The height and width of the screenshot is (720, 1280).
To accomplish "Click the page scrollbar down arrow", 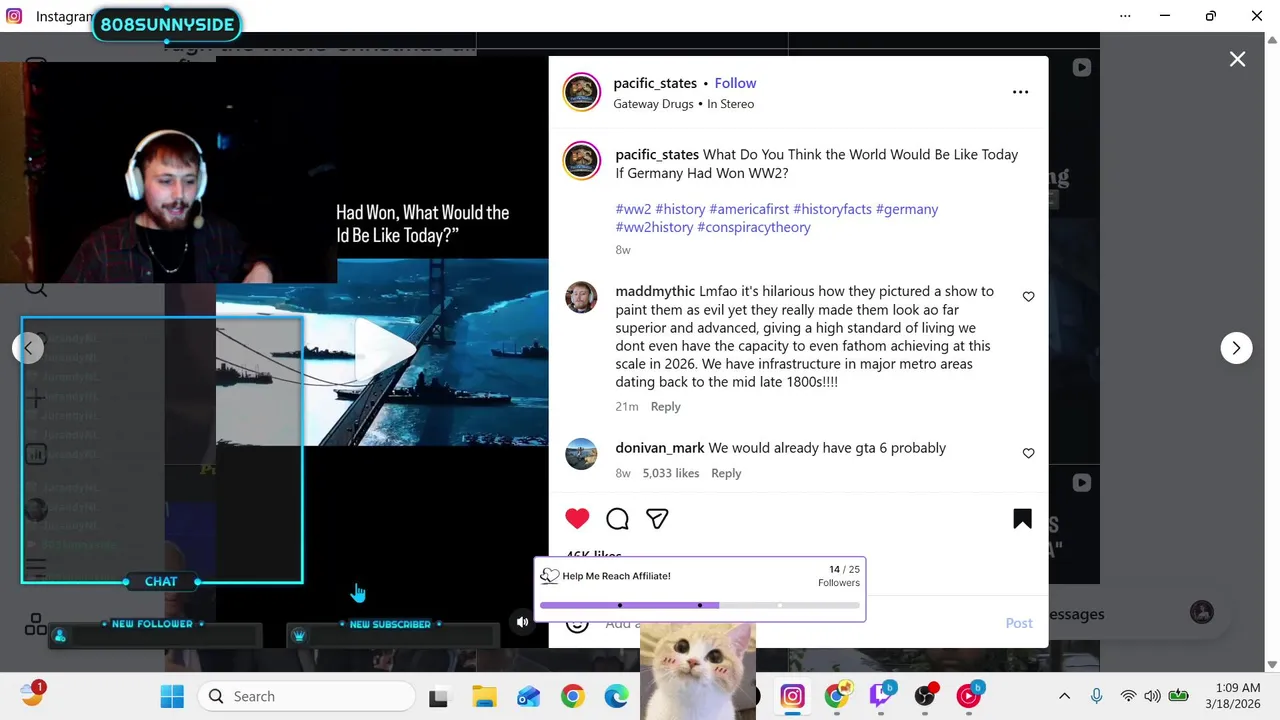I will (x=1272, y=665).
